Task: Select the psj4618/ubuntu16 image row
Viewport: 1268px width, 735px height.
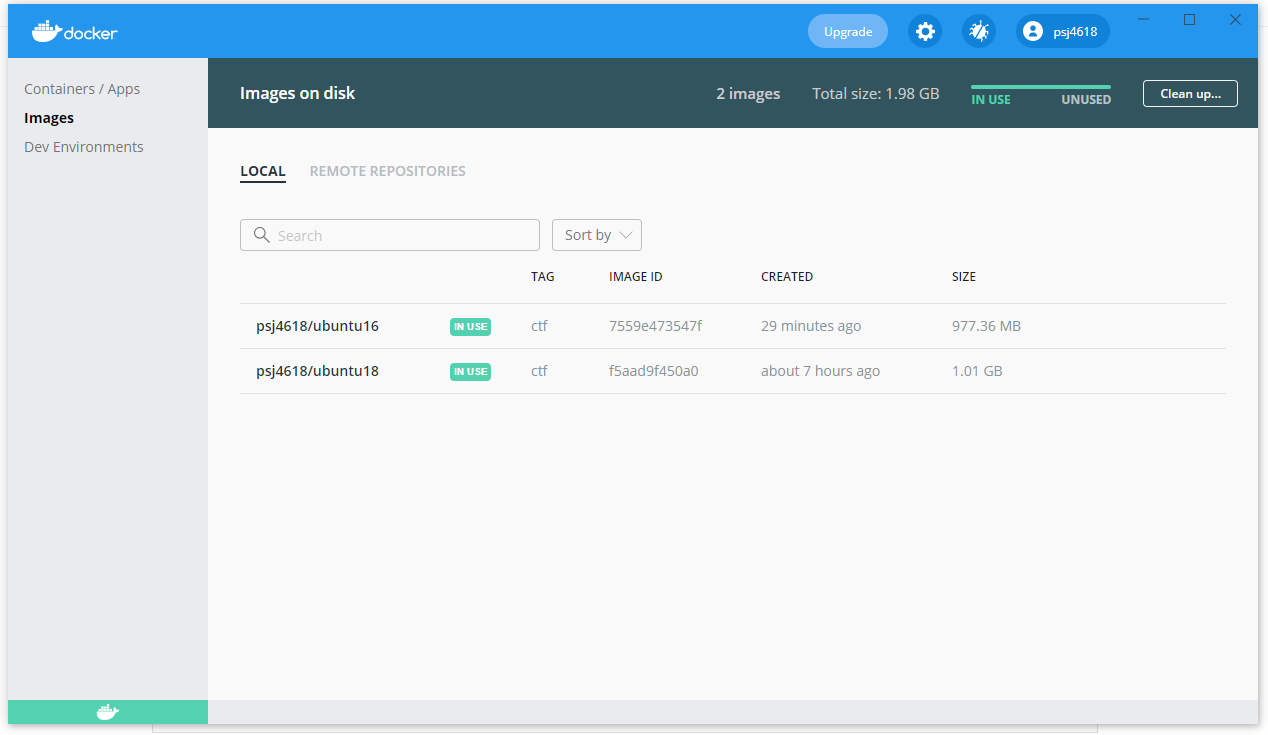Action: [x=733, y=326]
